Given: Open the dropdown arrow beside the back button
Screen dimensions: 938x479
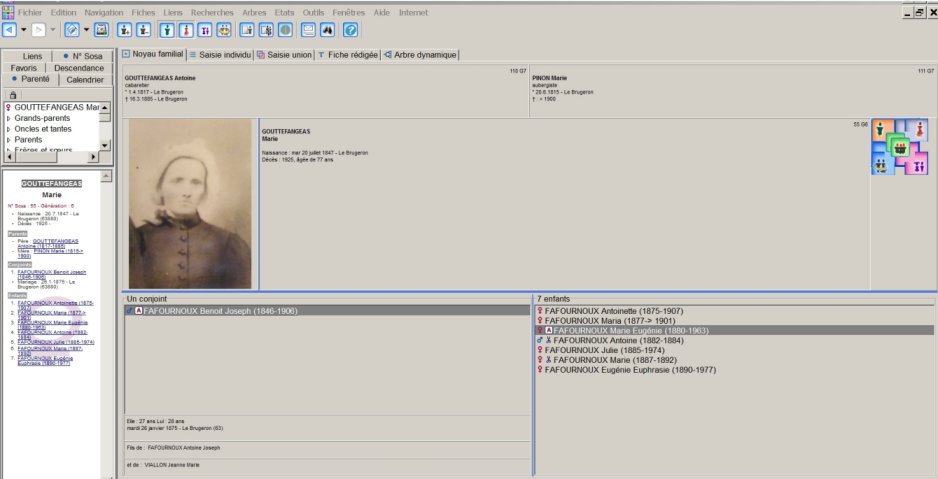Looking at the screenshot, I should (x=22, y=30).
